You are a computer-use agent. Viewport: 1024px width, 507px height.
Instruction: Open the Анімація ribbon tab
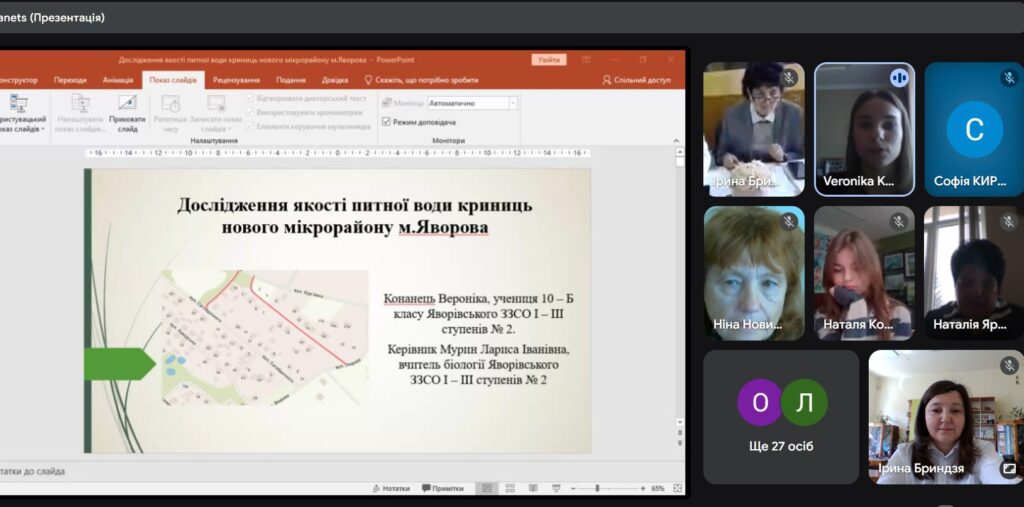pos(117,80)
